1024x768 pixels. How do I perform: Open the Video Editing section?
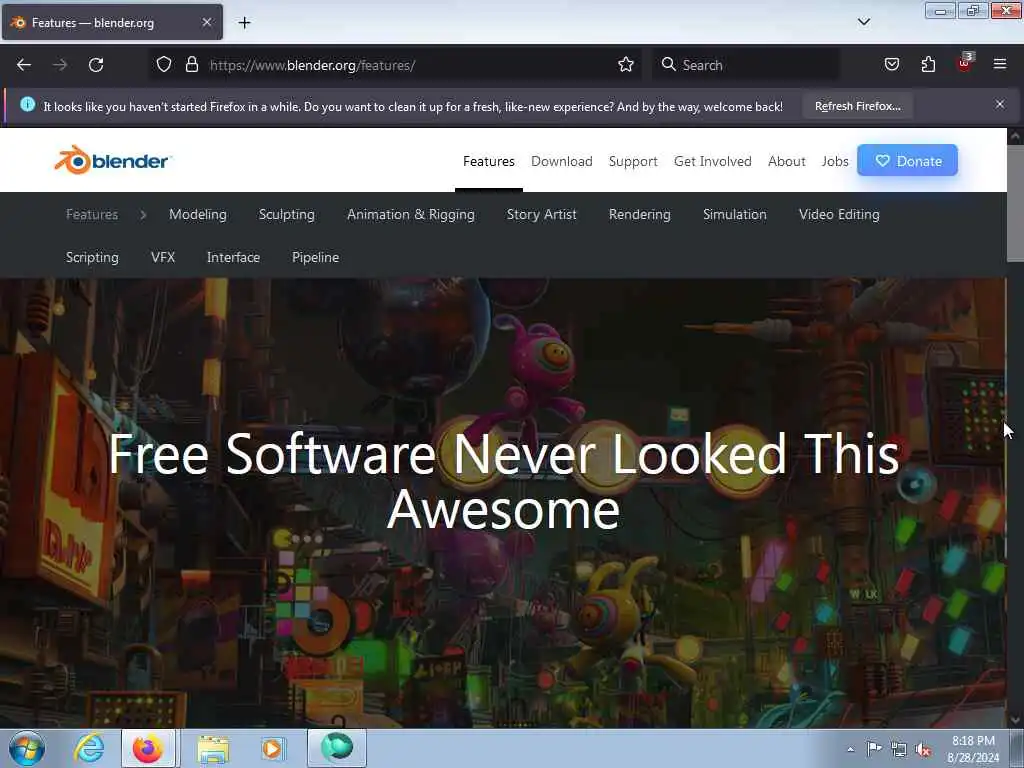point(839,214)
